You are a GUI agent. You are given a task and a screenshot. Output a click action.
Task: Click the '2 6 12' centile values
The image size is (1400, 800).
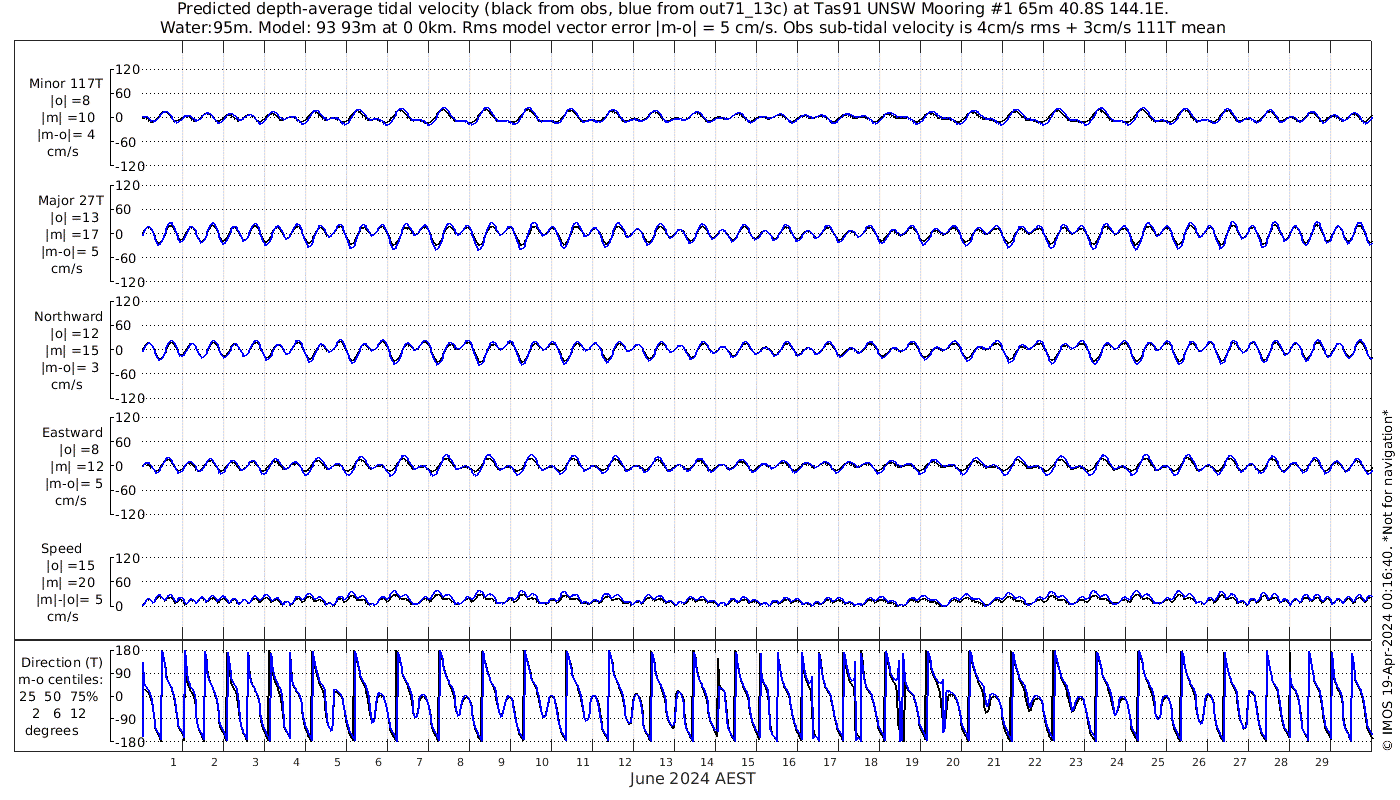pyautogui.click(x=61, y=713)
